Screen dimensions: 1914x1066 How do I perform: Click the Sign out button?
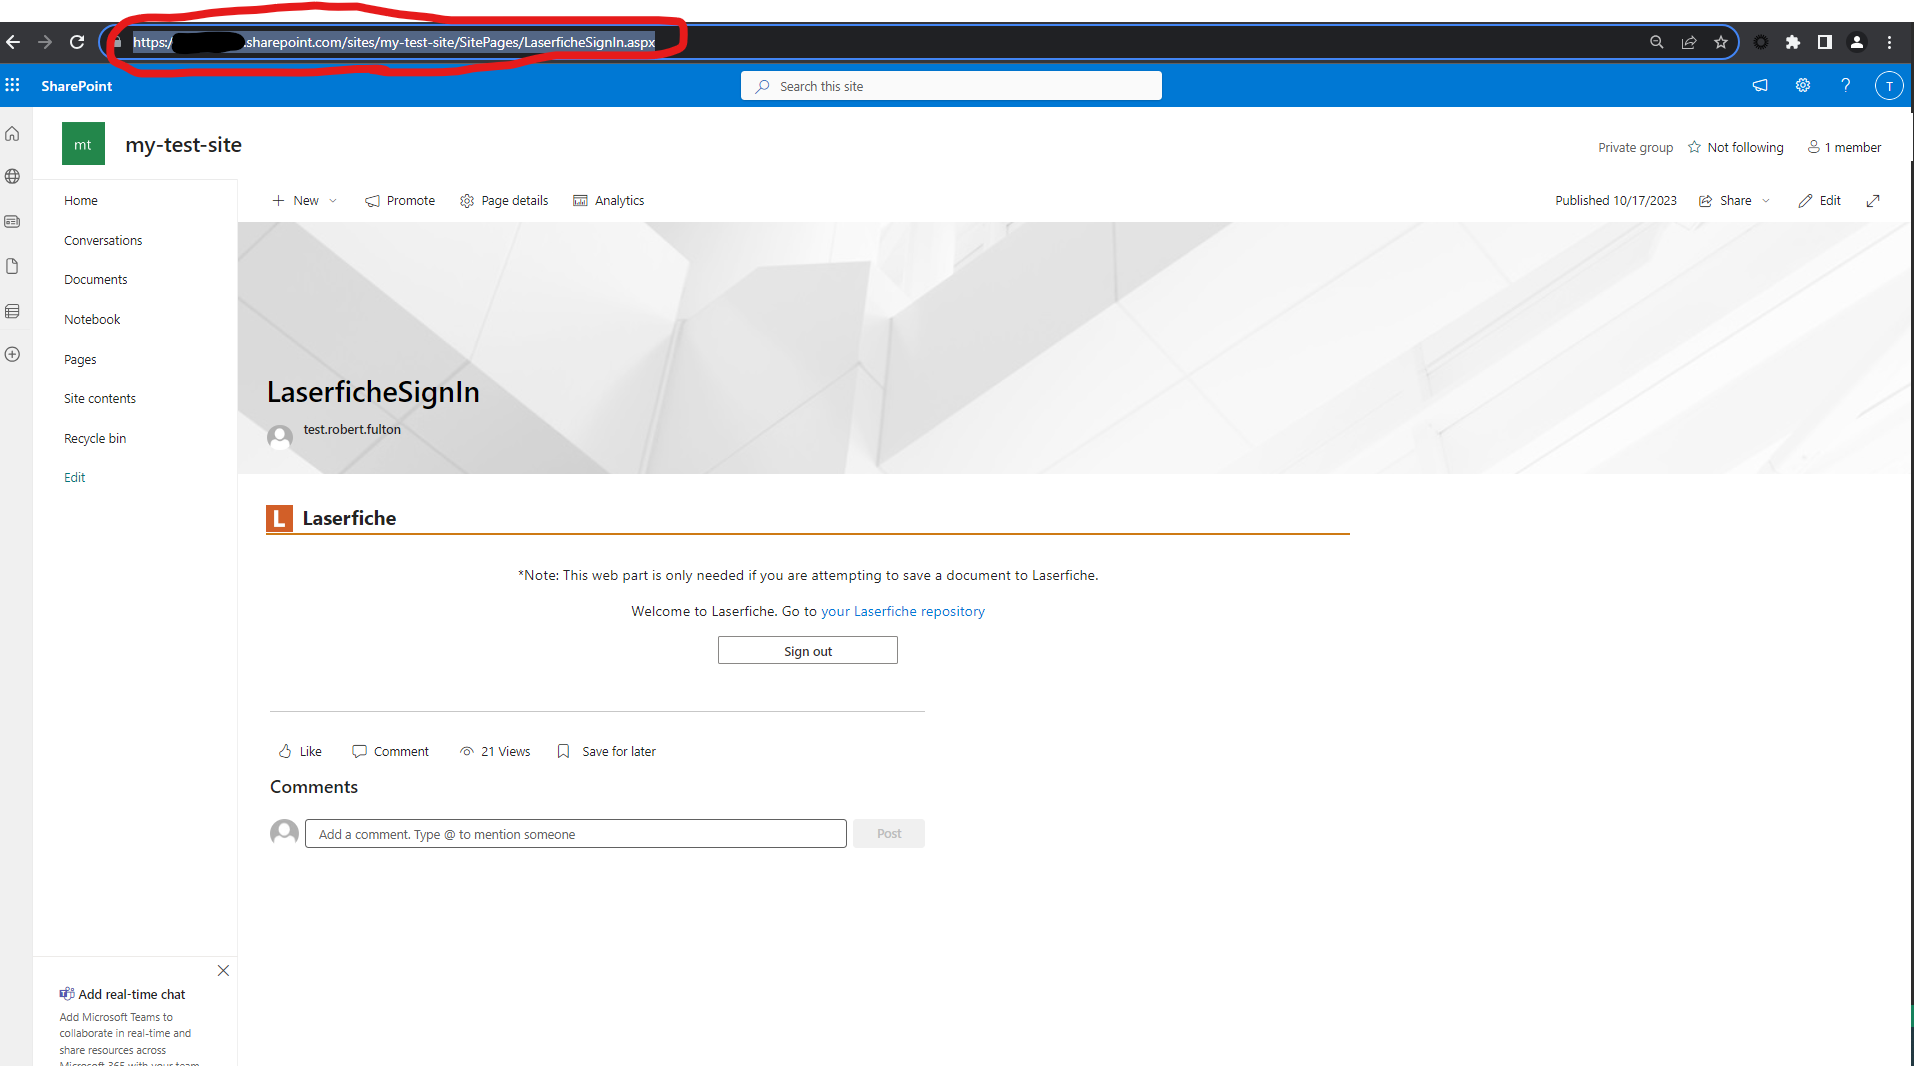[x=807, y=651]
